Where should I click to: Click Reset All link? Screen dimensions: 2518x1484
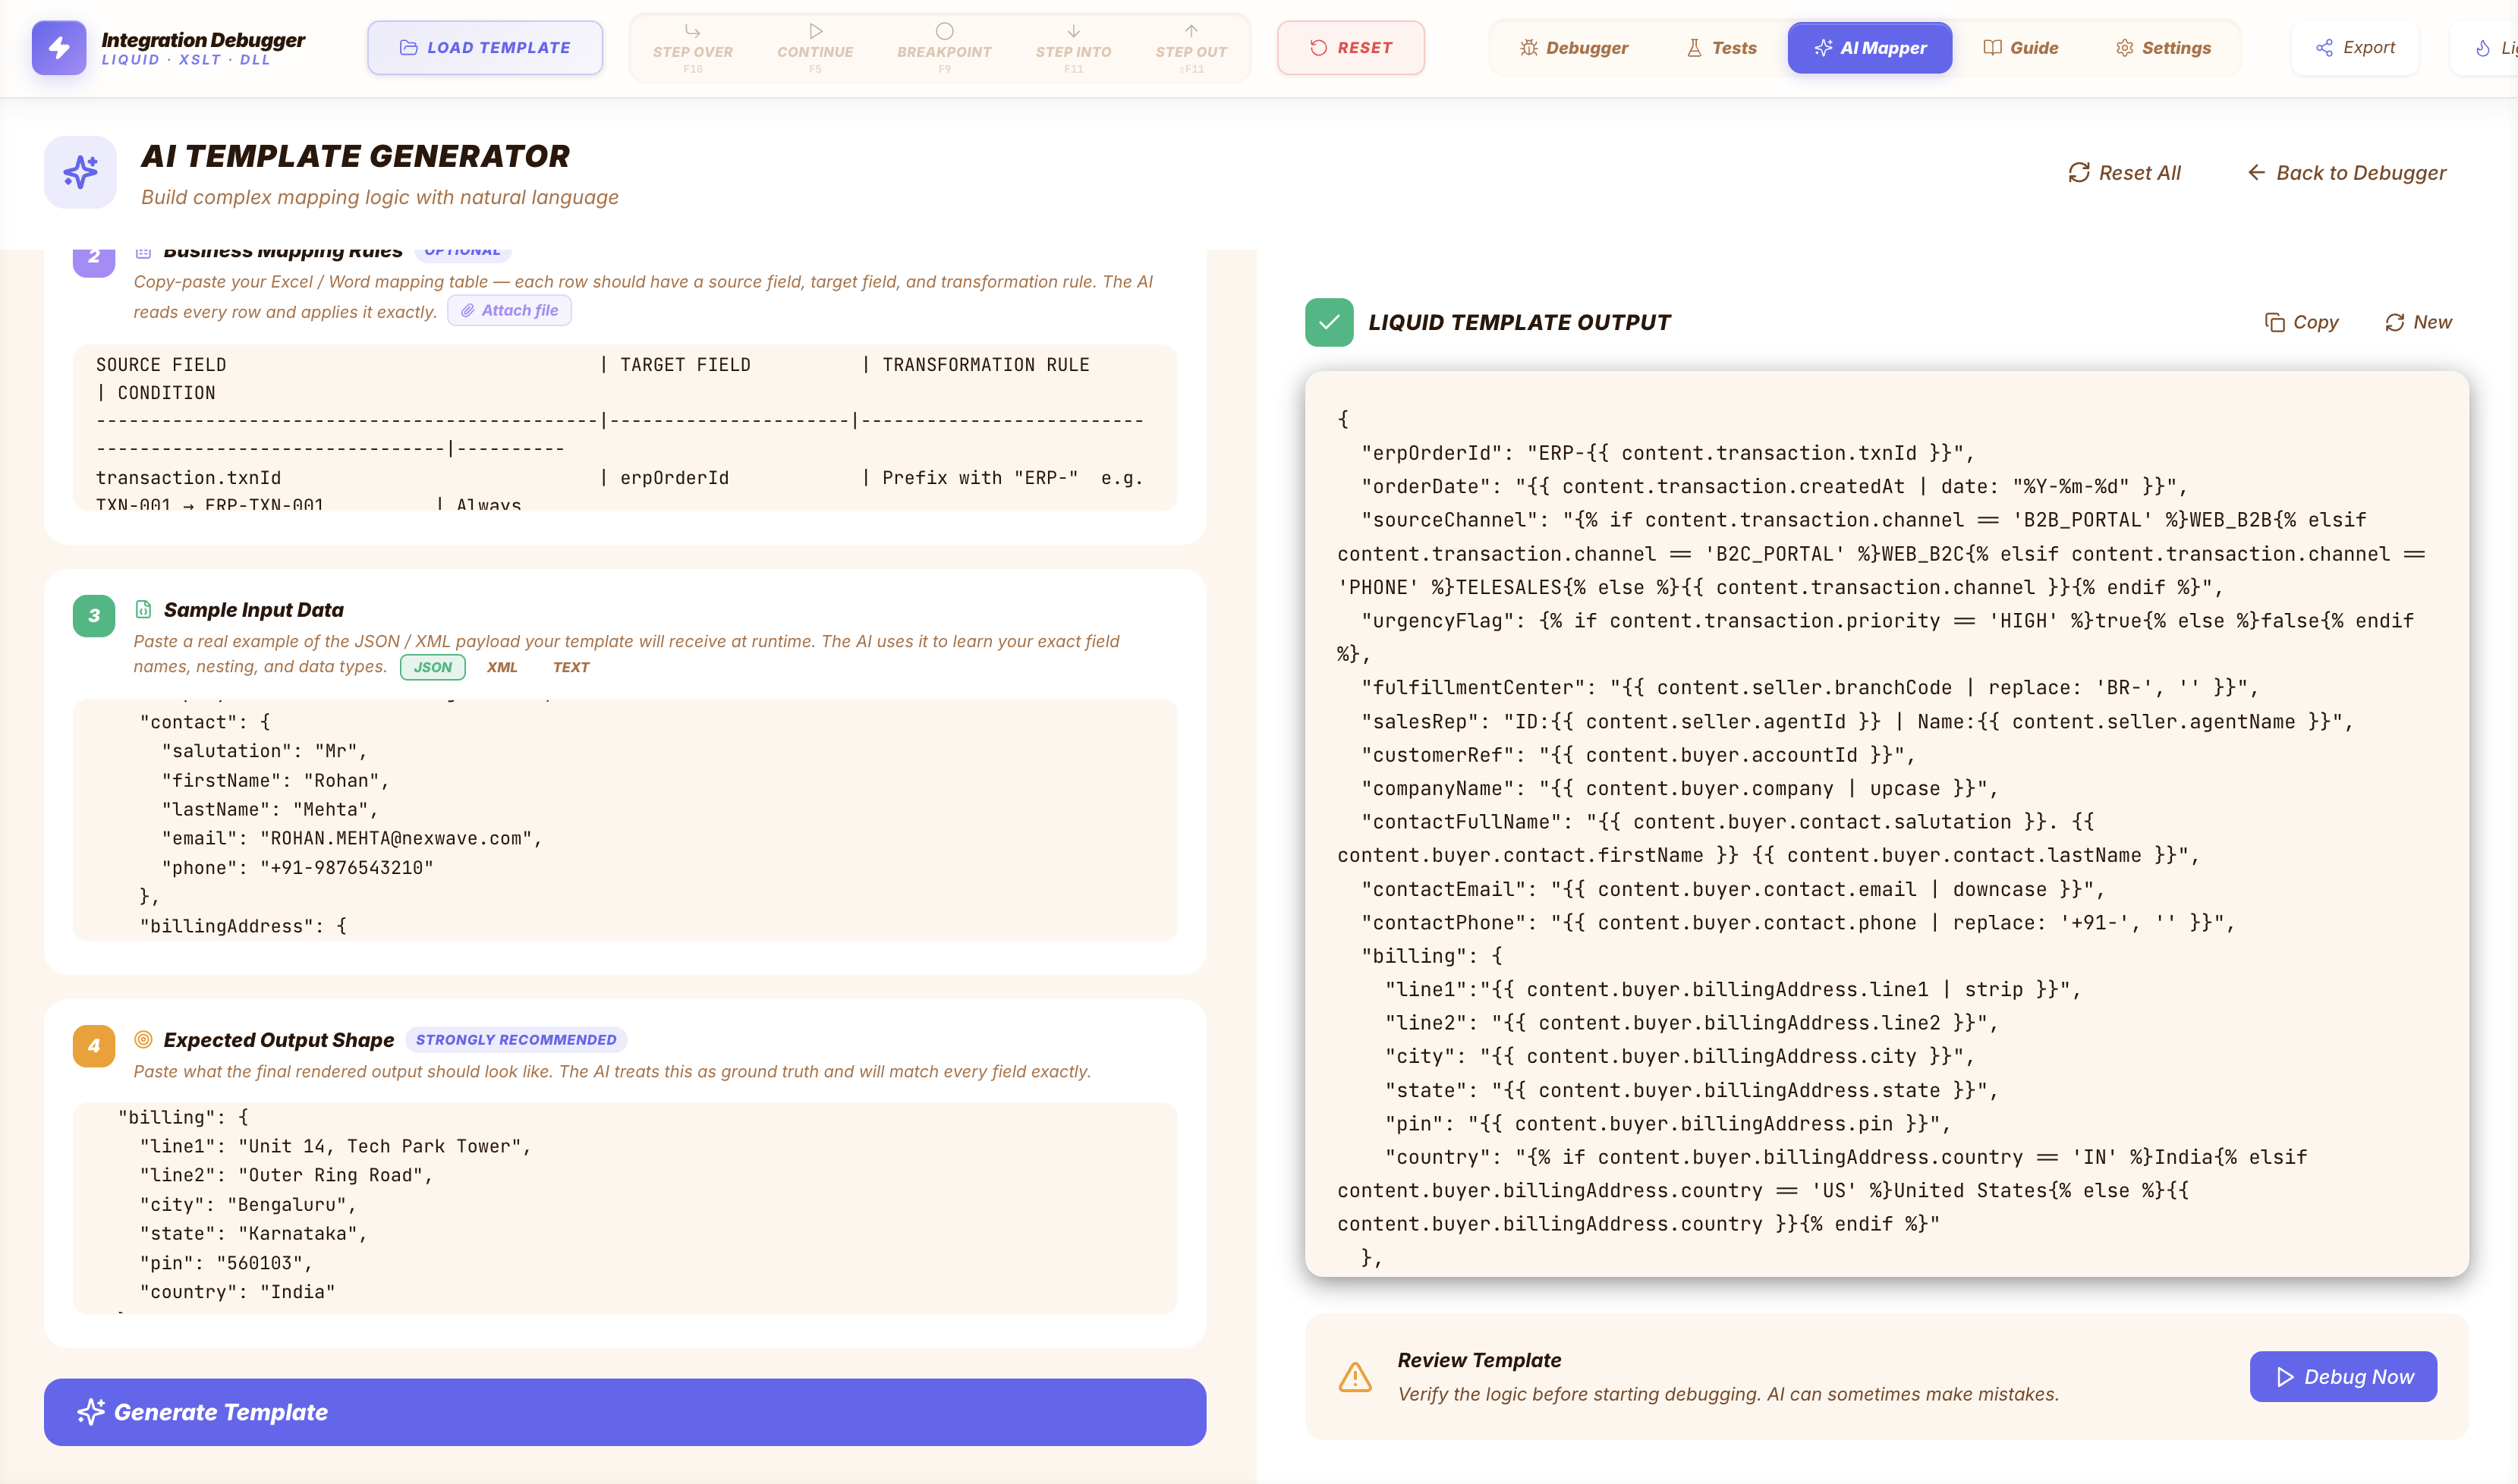click(2124, 172)
